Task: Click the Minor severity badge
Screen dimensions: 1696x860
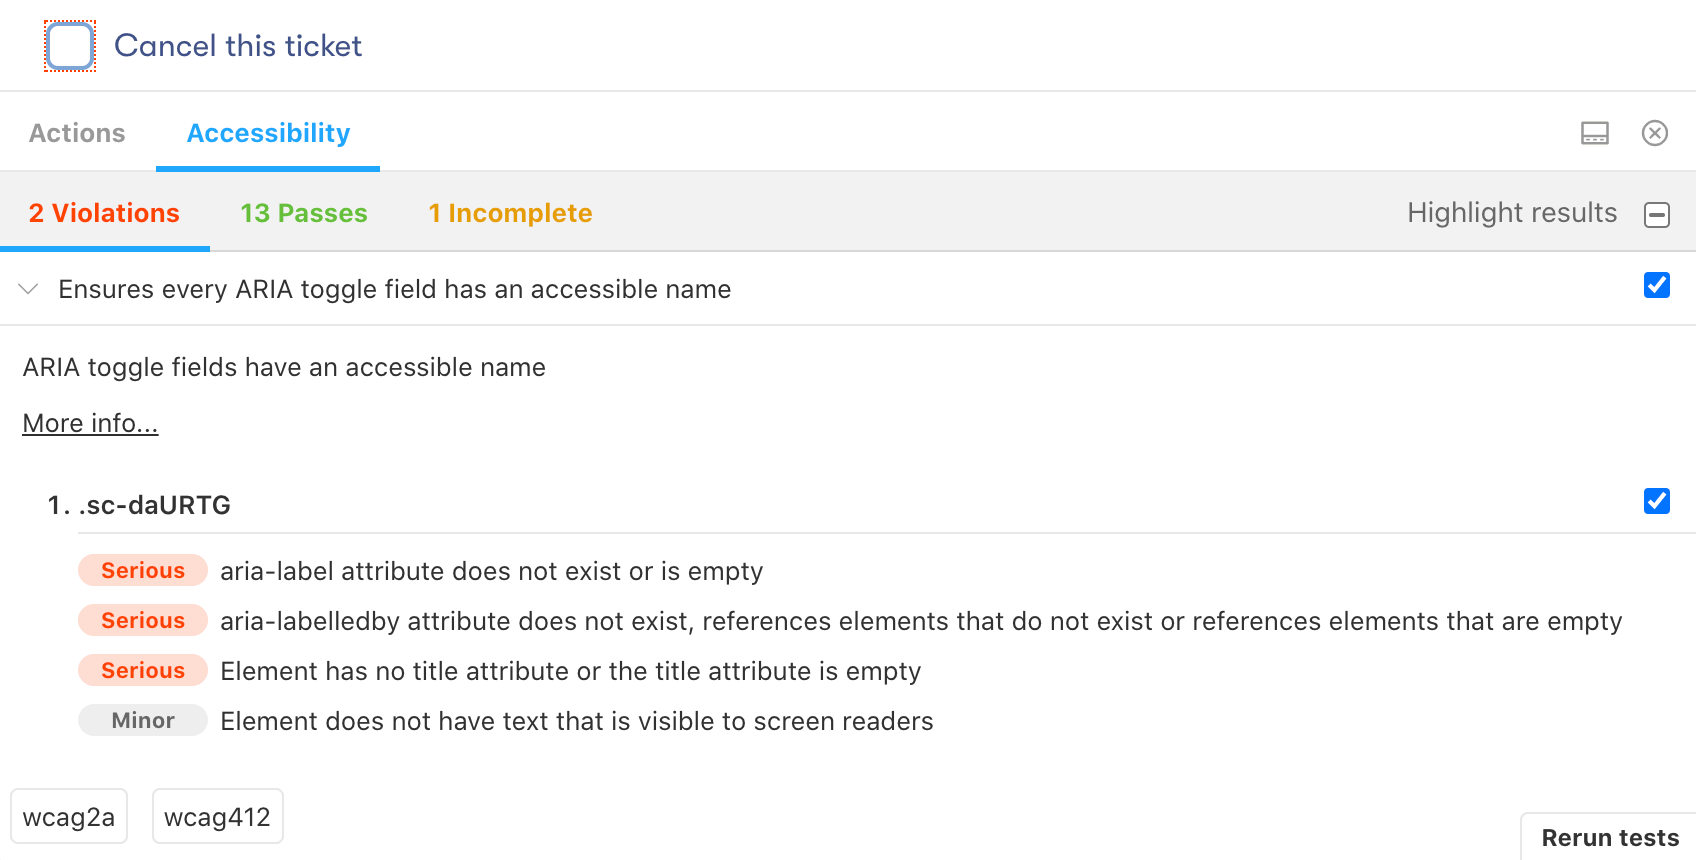Action: click(142, 720)
